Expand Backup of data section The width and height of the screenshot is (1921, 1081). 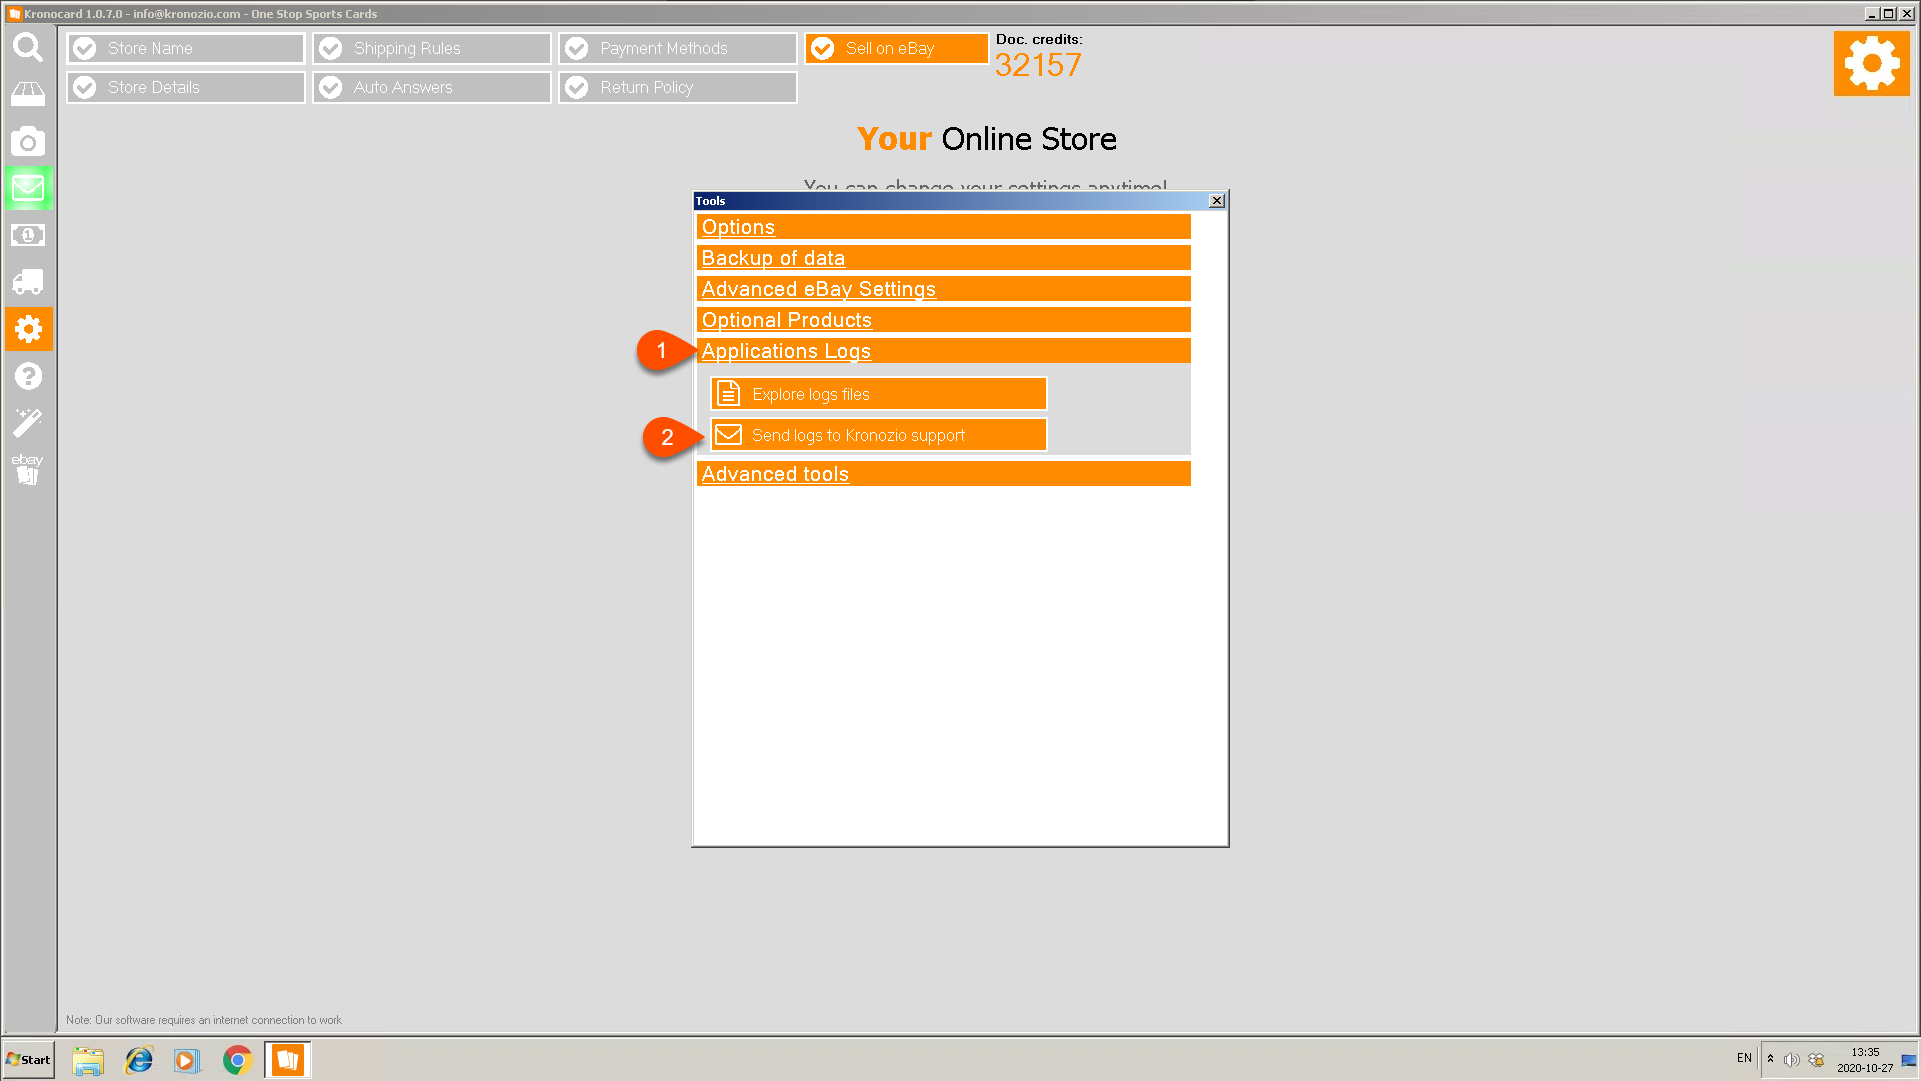[943, 258]
